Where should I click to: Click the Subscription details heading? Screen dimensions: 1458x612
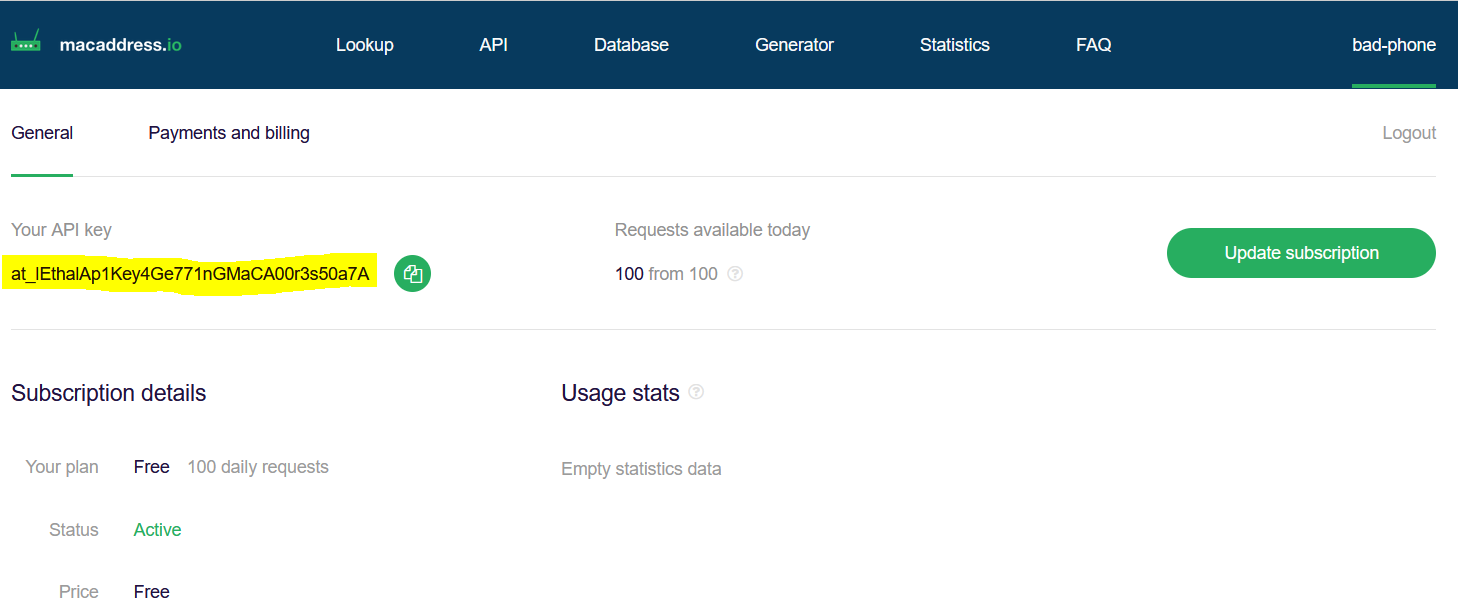[x=108, y=393]
